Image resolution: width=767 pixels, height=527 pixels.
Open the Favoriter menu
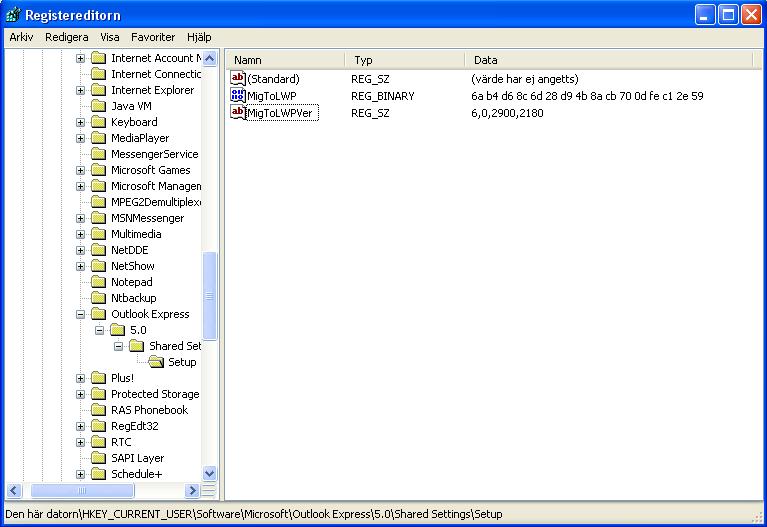click(153, 37)
